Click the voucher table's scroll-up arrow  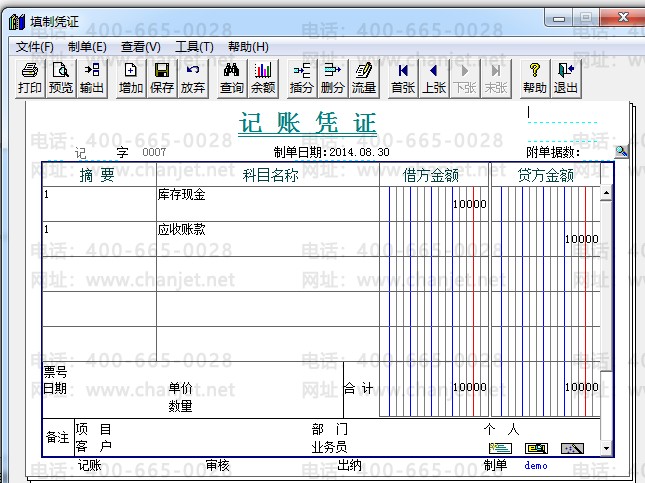coord(606,194)
